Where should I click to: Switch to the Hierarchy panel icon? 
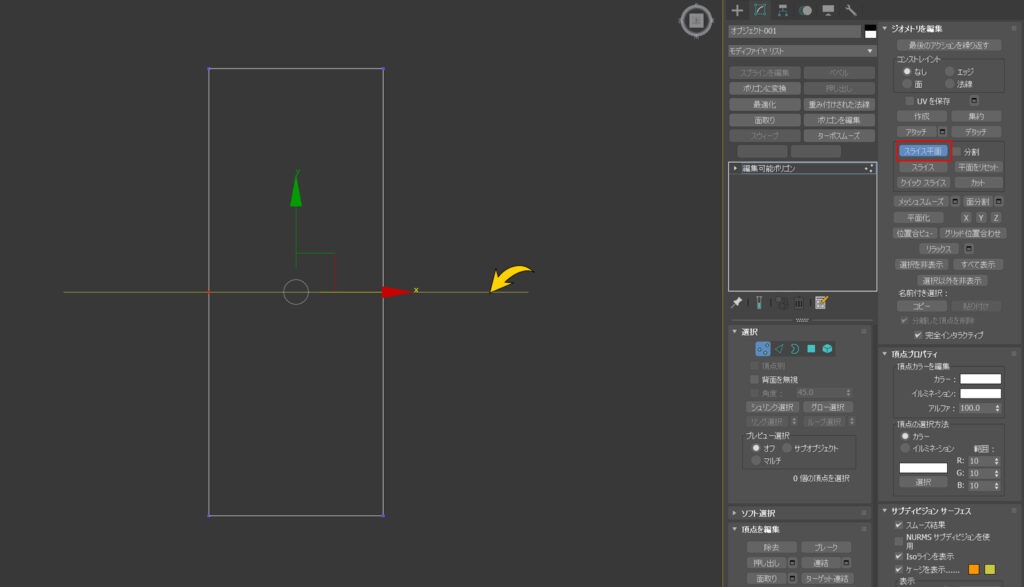[782, 10]
